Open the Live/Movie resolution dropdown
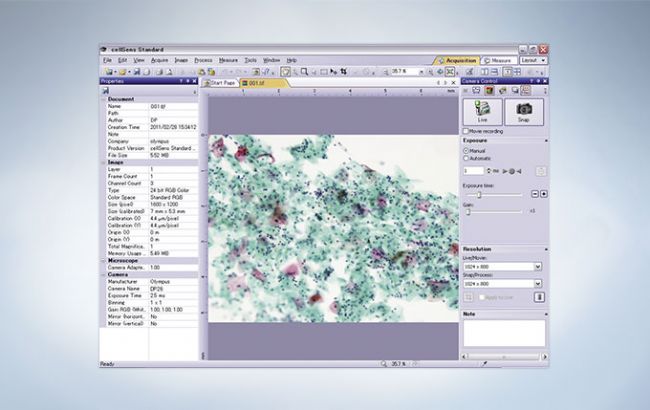The image size is (650, 410). pyautogui.click(x=538, y=266)
